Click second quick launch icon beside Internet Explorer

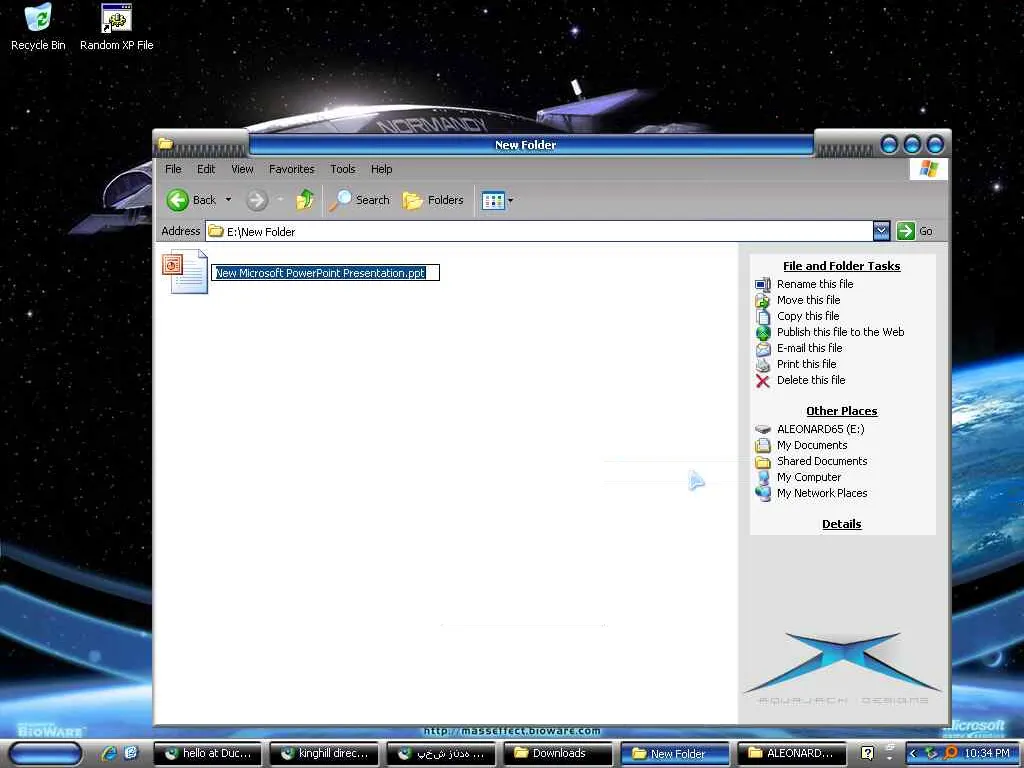coord(131,753)
